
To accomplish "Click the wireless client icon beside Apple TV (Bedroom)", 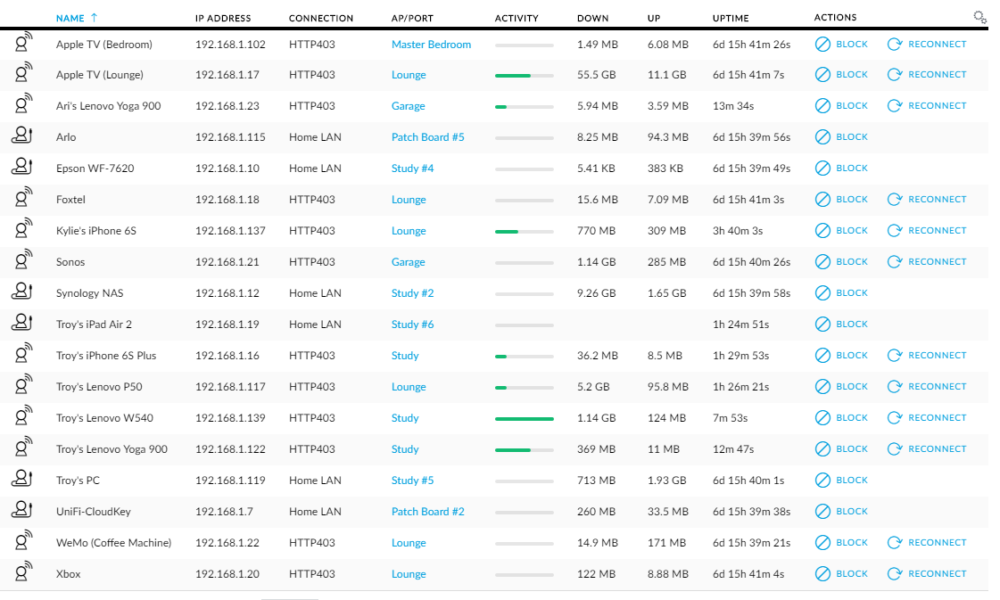I will (x=21, y=43).
